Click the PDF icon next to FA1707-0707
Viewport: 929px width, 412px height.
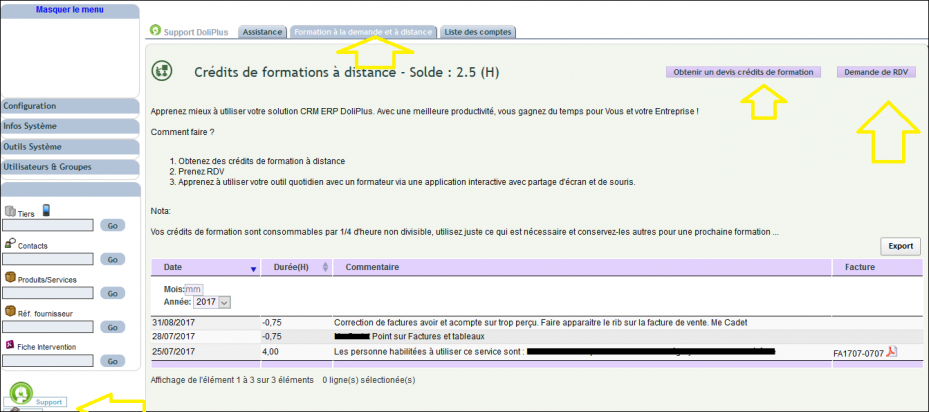(891, 352)
